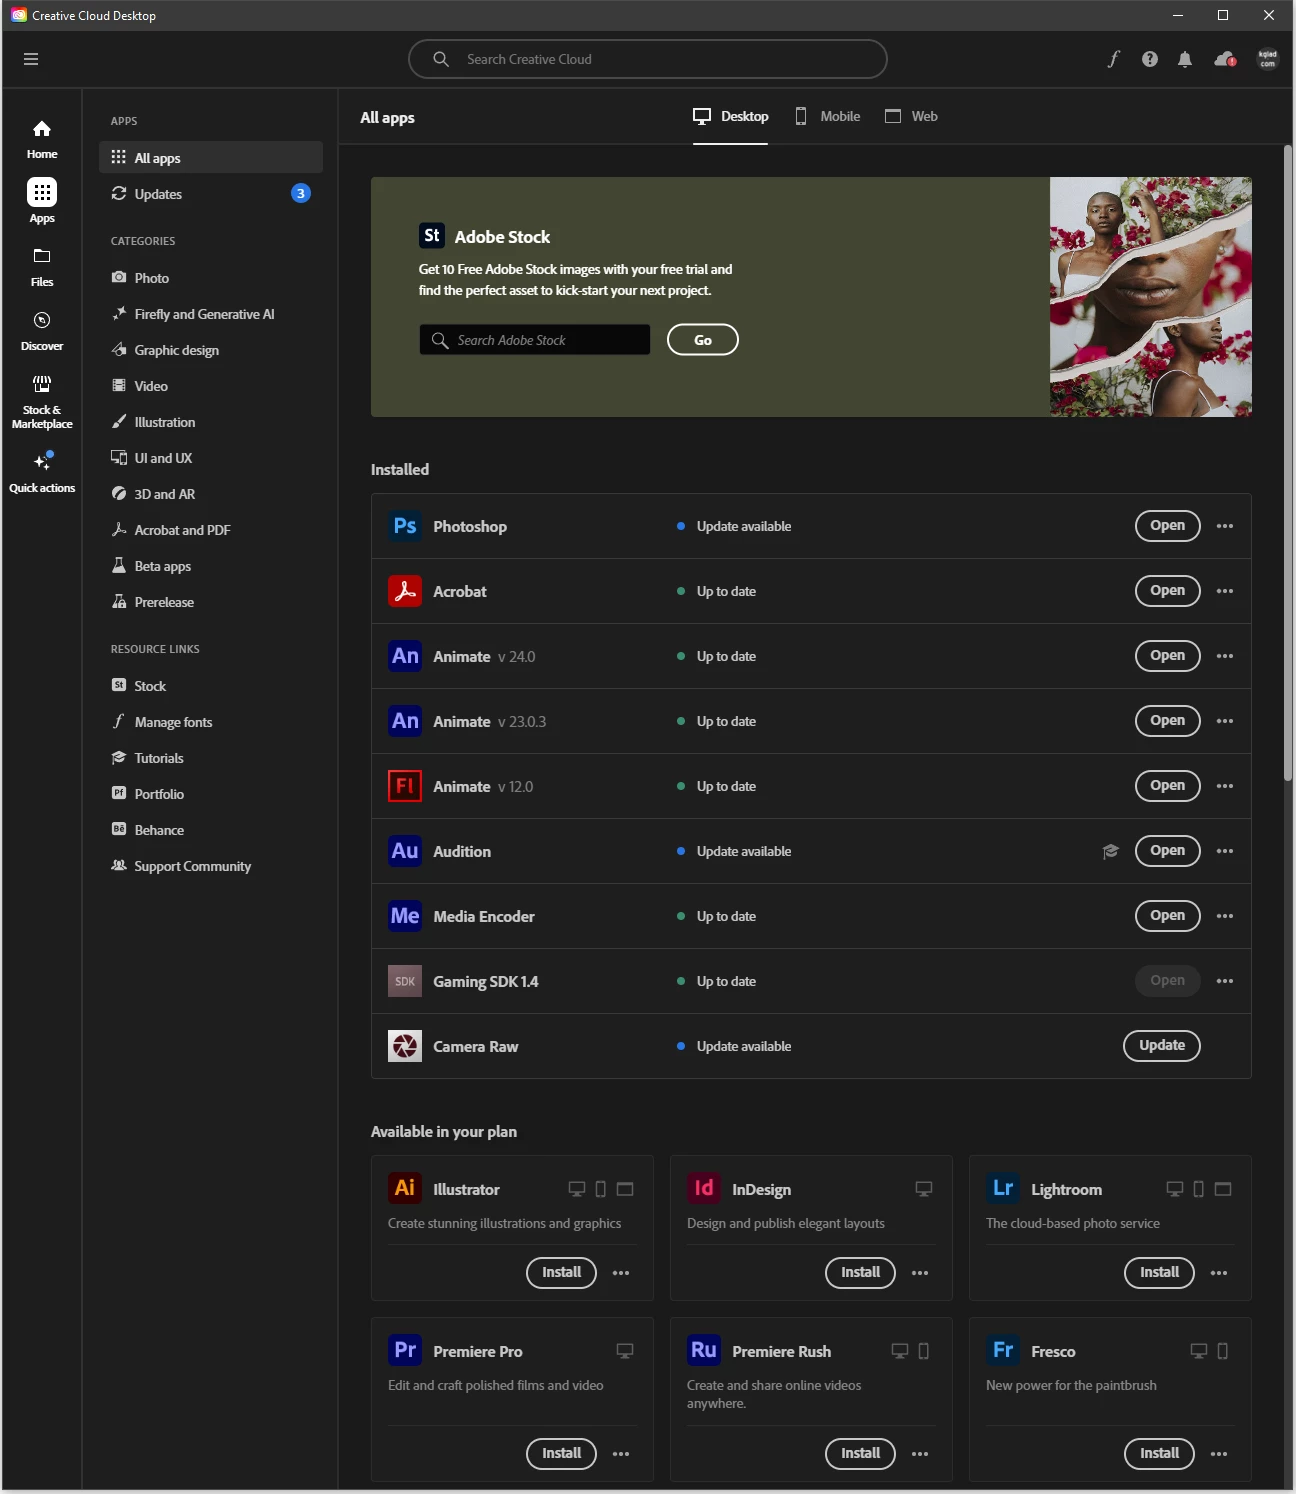Open more options for Photoshop

[1225, 526]
